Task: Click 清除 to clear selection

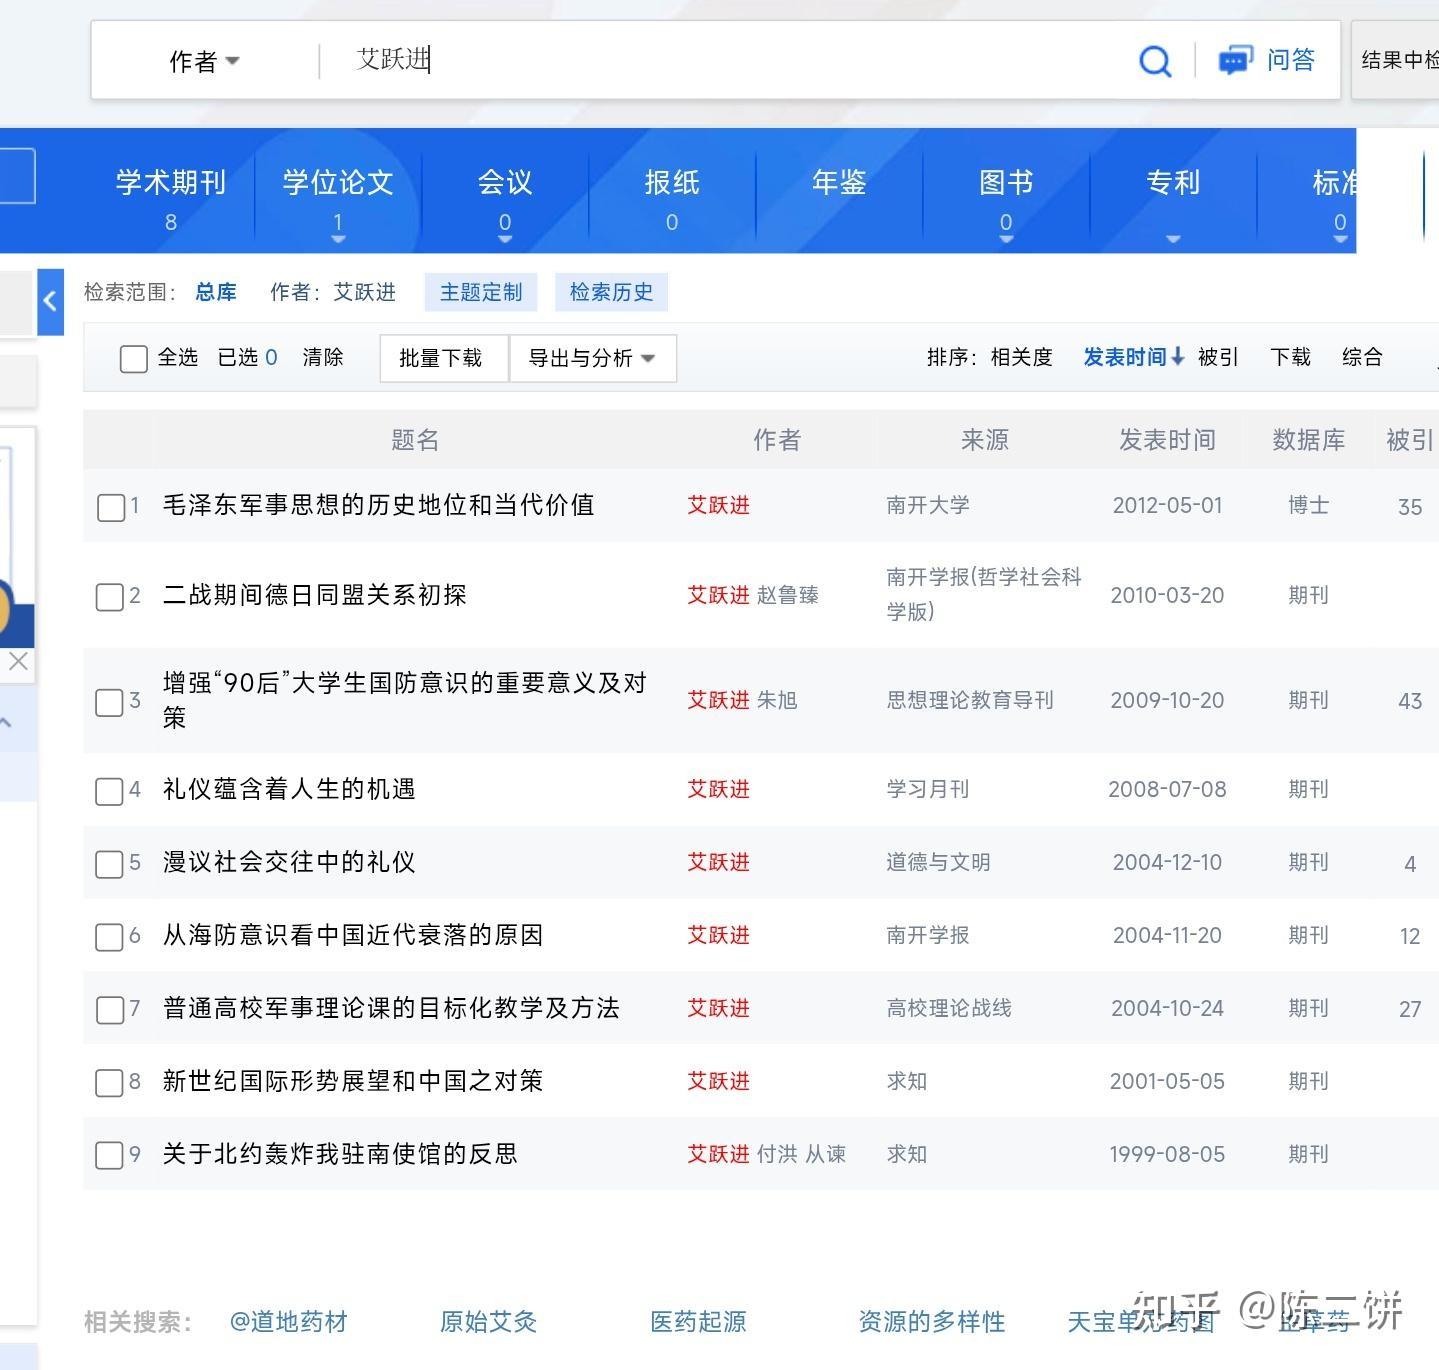Action: point(323,357)
